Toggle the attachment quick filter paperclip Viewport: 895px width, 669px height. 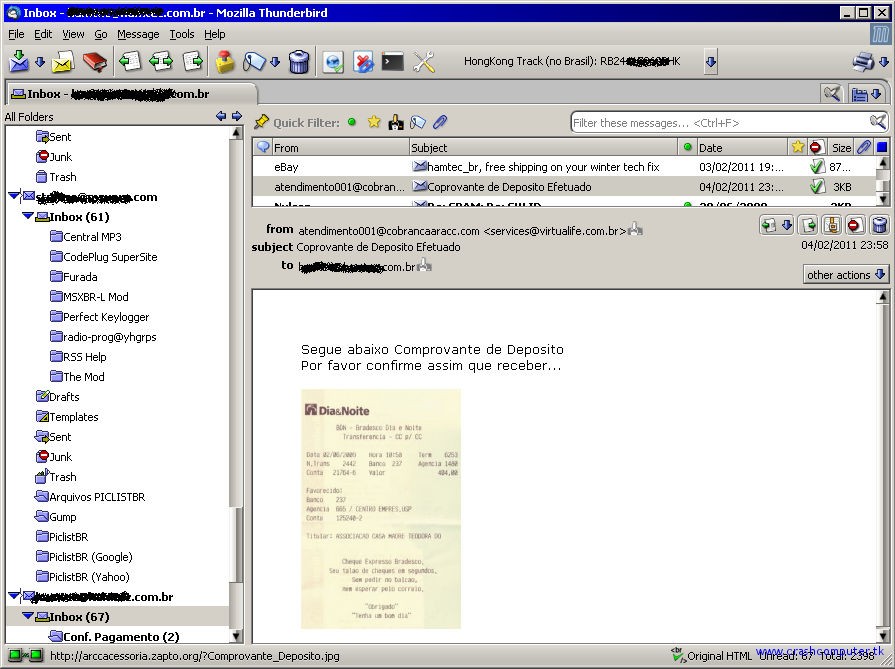(x=440, y=122)
